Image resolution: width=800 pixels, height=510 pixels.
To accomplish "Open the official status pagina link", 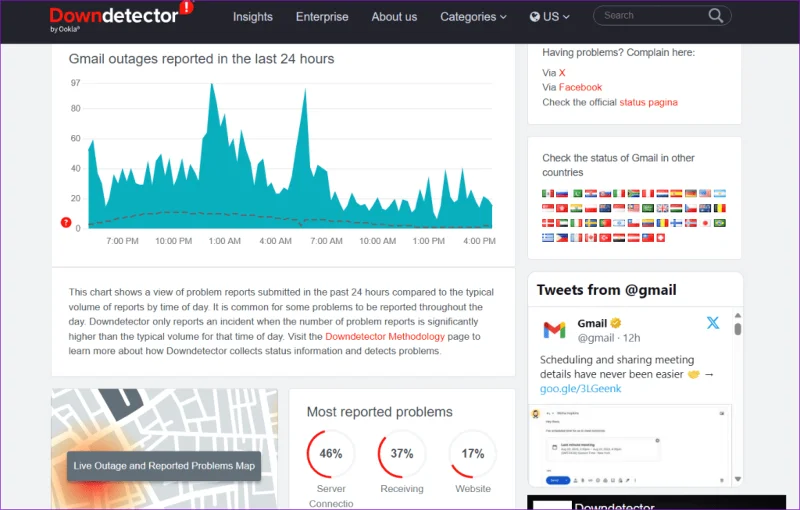I will coord(648,102).
